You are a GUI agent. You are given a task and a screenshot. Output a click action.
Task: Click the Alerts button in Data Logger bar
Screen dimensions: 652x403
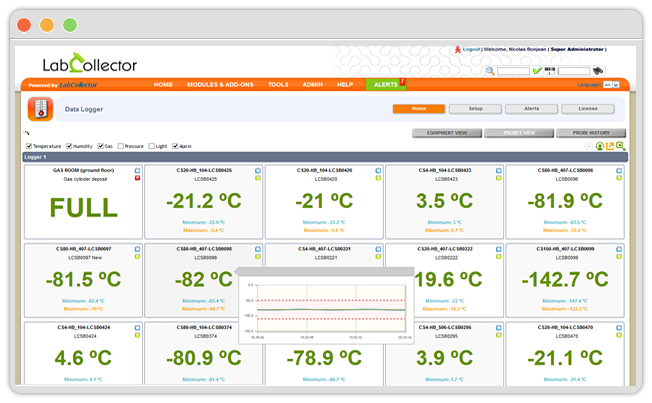[x=531, y=109]
